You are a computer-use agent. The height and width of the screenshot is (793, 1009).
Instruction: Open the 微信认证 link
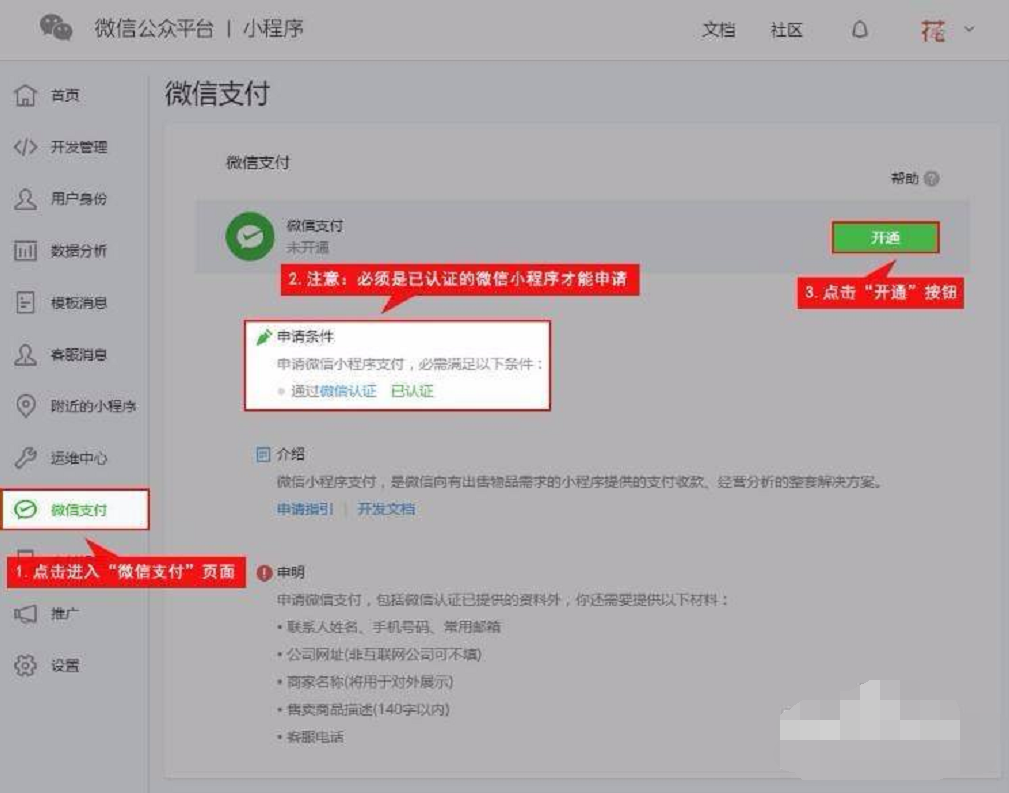[348, 391]
